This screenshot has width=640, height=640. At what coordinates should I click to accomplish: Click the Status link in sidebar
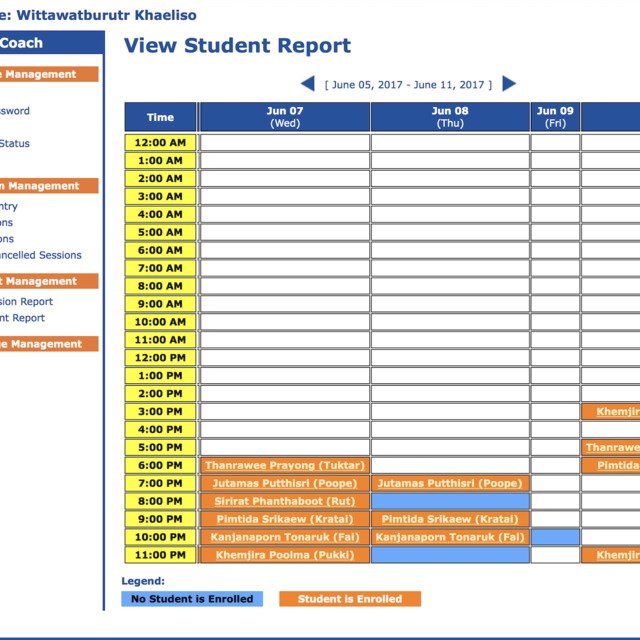[15, 143]
